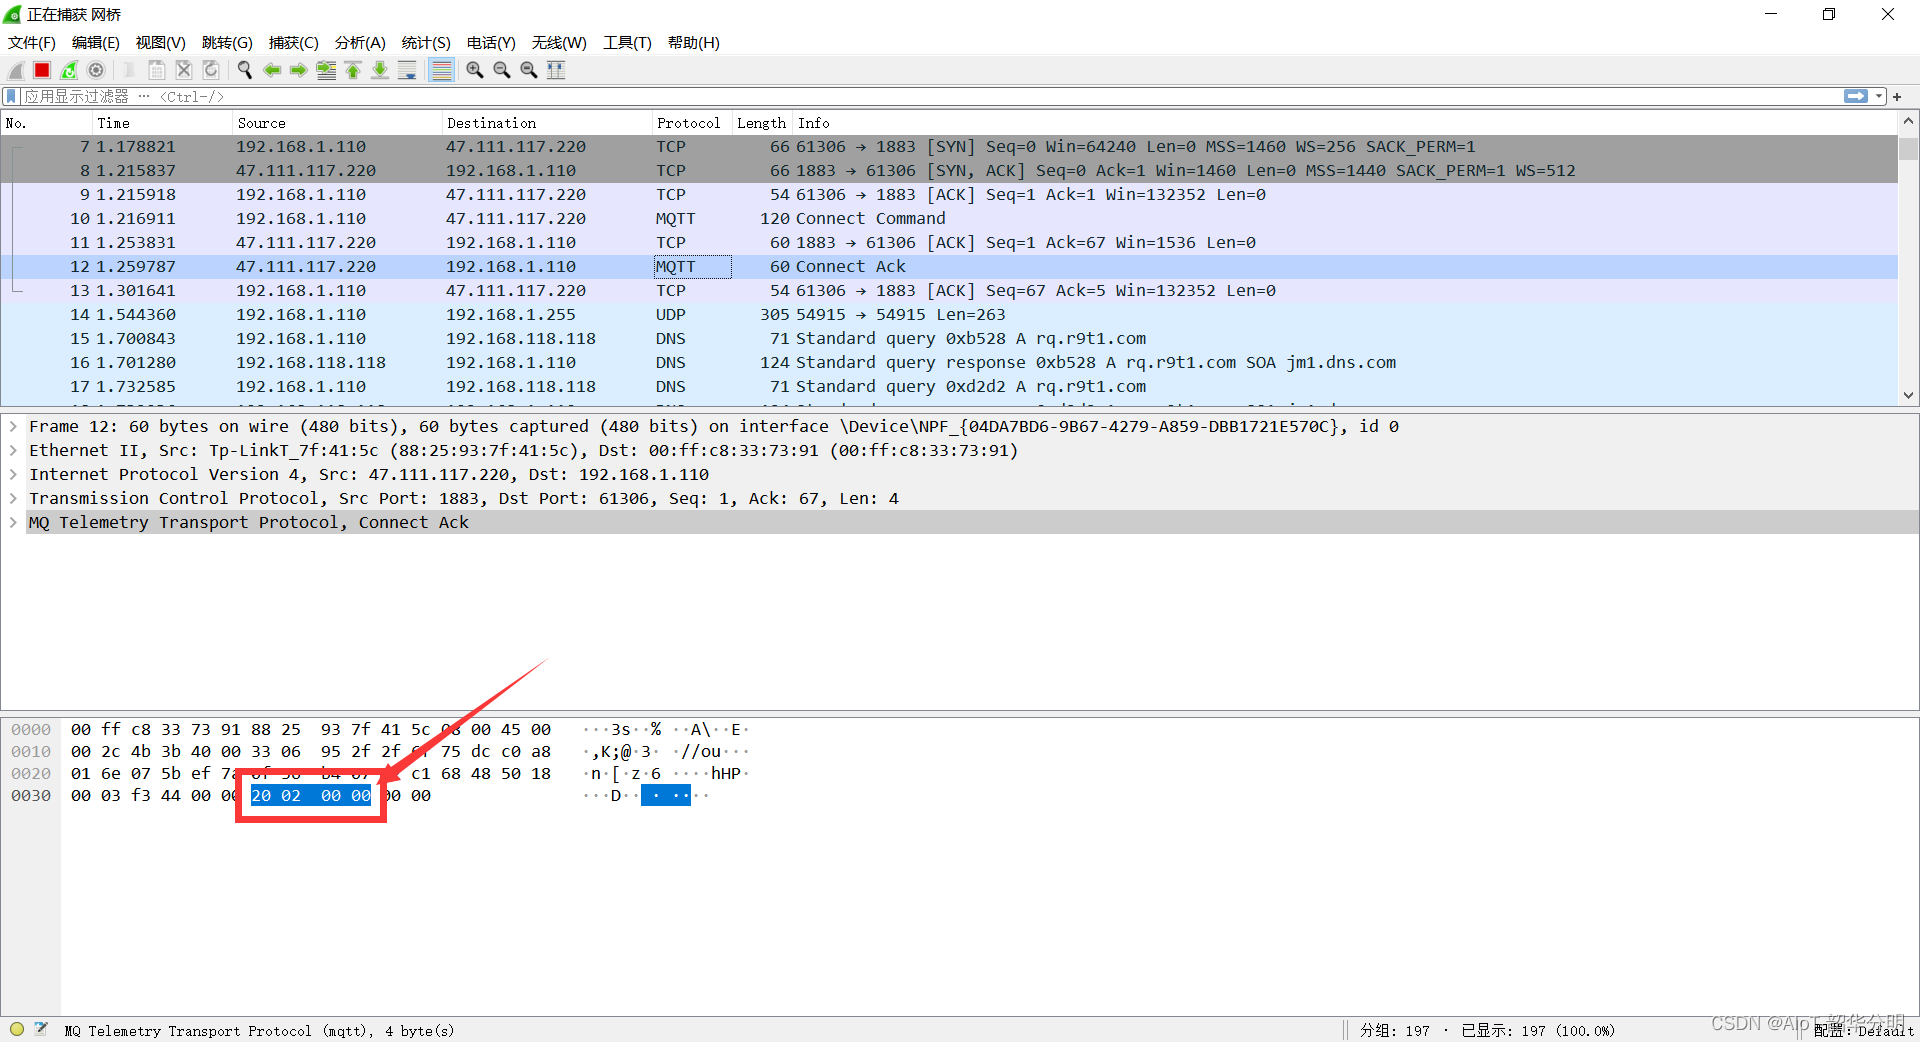Open the 分析(A) menu
Screen dimensions: 1920x1042
[359, 43]
